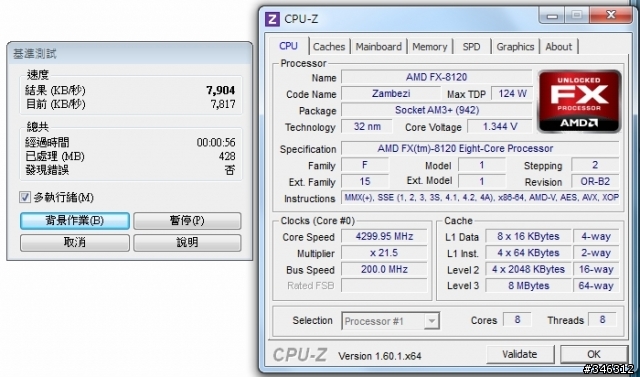Click the Cores count value
This screenshot has height=377, width=640.
point(517,319)
